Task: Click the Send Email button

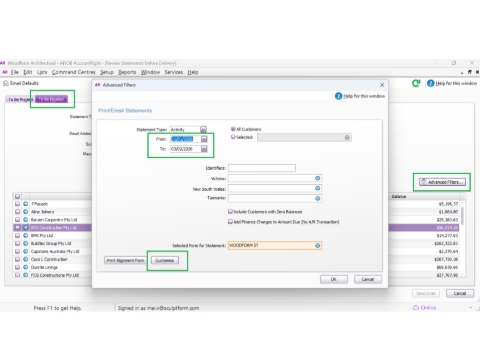Action: (x=426, y=293)
